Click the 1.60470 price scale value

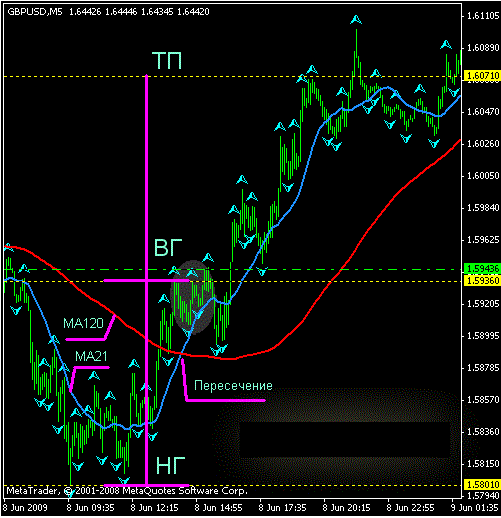tap(483, 112)
